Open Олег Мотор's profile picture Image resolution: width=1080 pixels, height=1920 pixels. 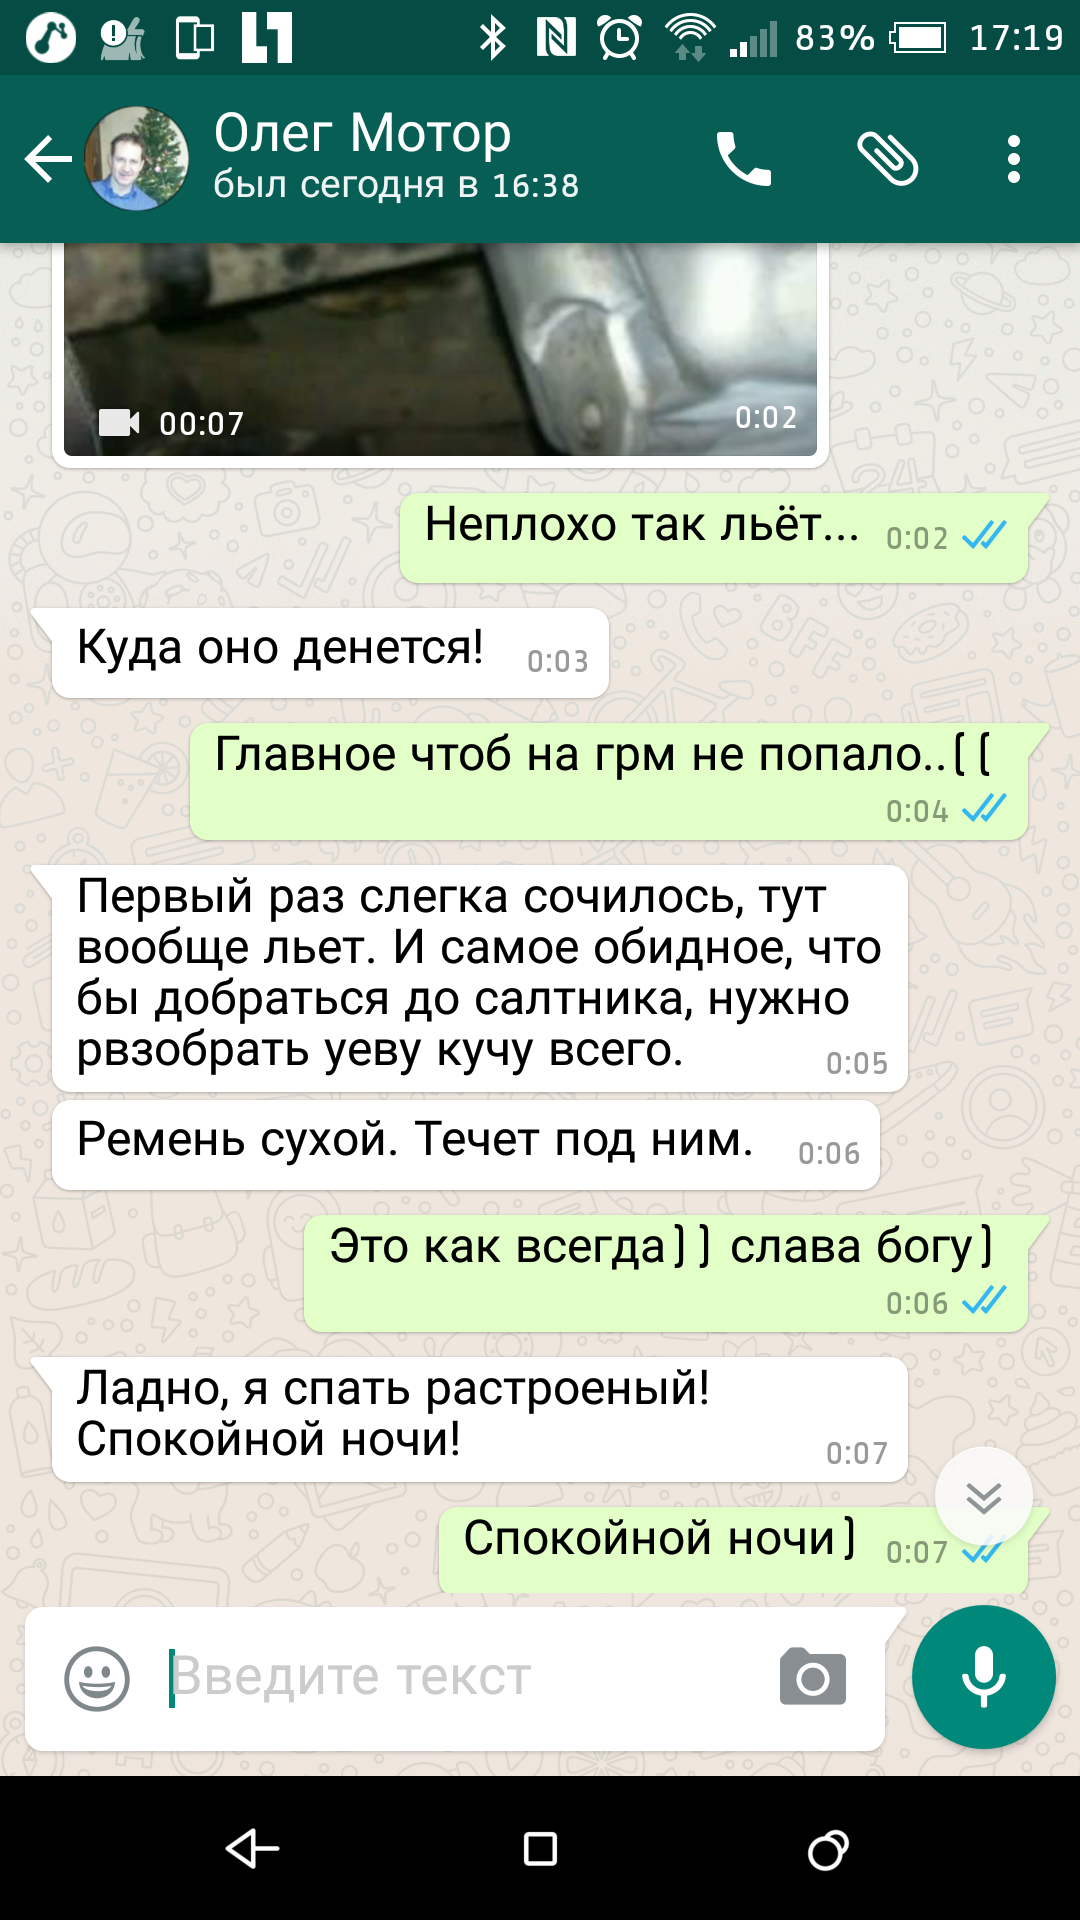click(137, 159)
